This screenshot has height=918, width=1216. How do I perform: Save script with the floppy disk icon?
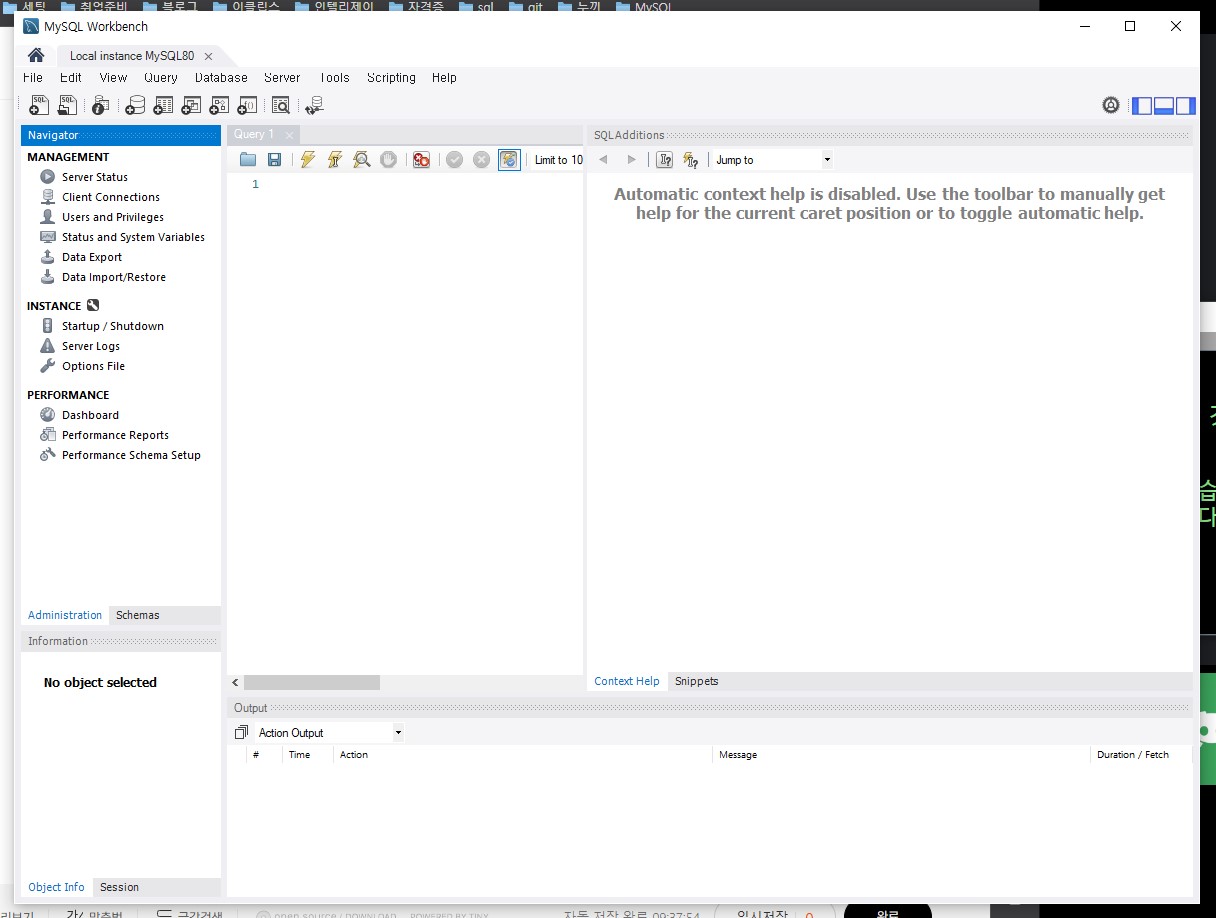[274, 160]
